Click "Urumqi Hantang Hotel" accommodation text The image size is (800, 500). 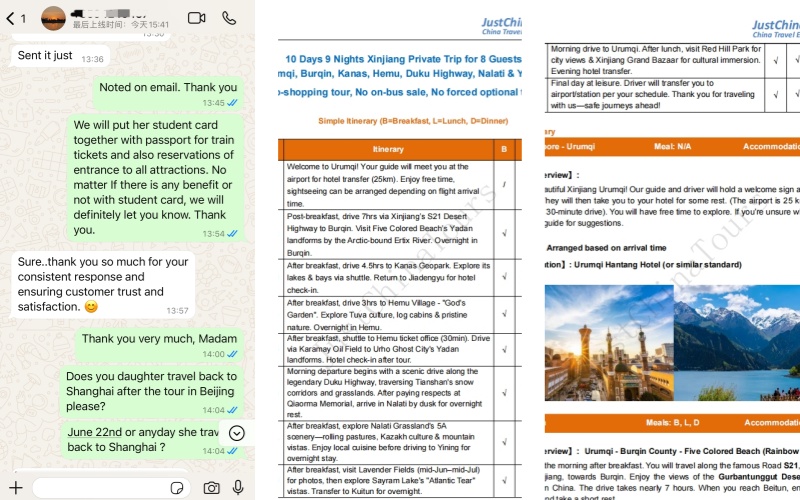658,264
